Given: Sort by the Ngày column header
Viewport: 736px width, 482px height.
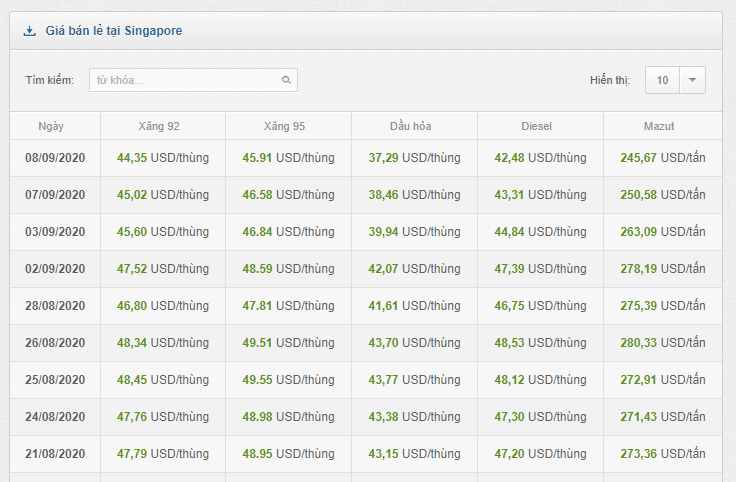Looking at the screenshot, I should tap(51, 126).
